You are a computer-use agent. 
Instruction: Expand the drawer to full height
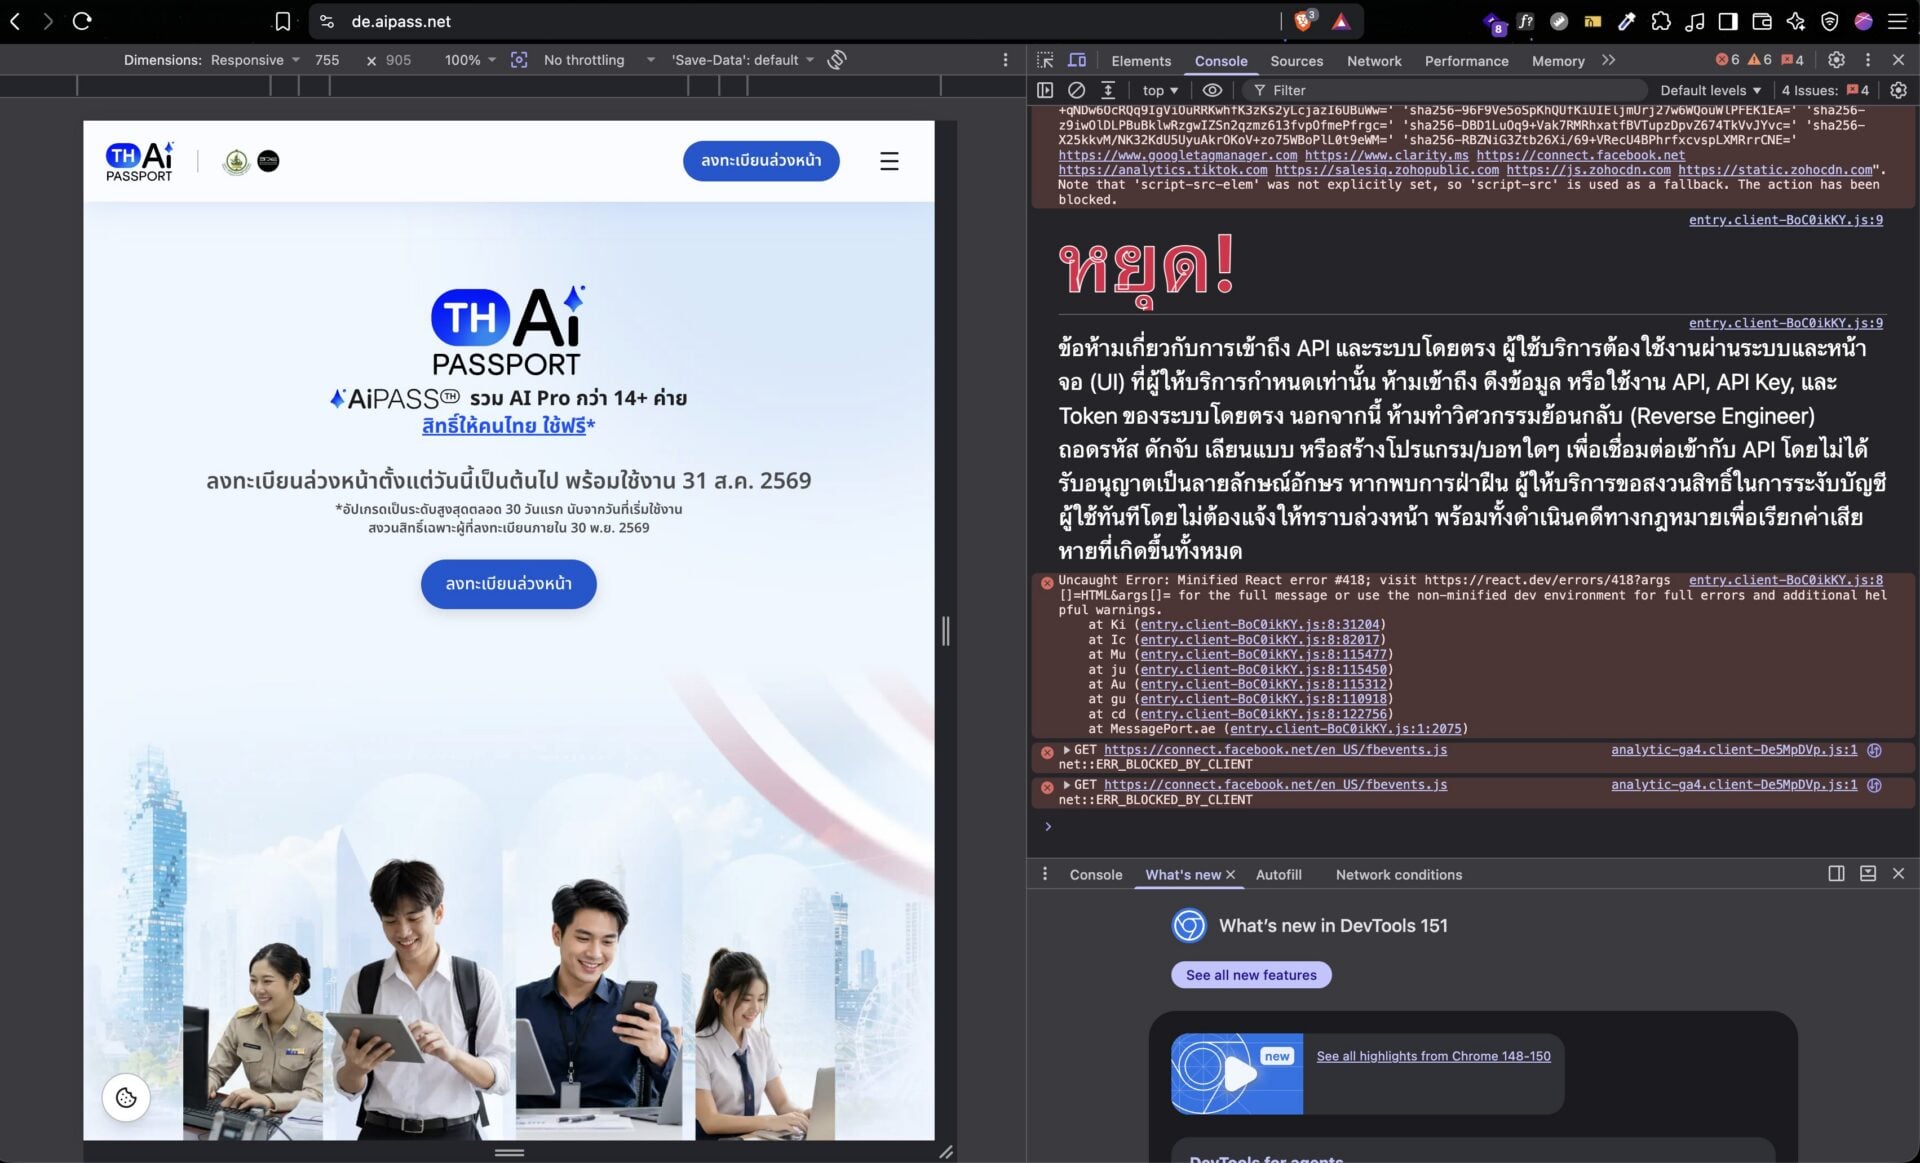(1867, 873)
